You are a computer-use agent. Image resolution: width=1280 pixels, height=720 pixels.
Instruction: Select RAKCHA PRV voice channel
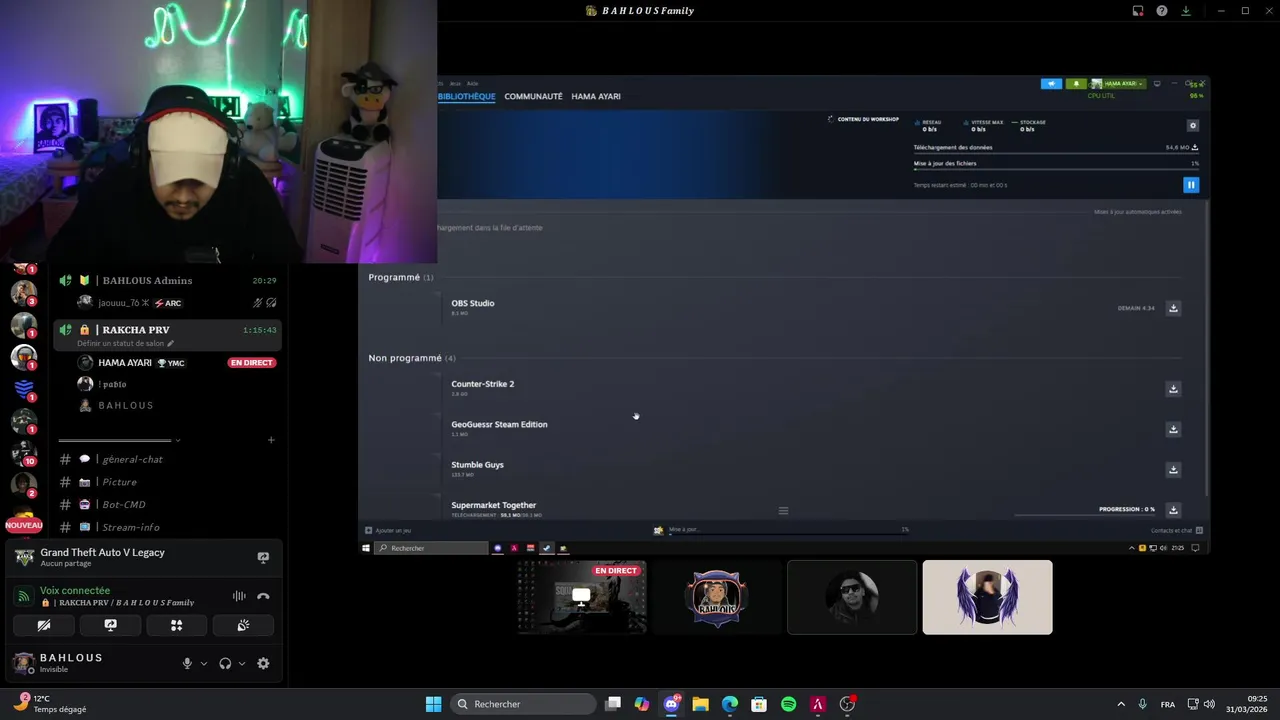coord(168,336)
